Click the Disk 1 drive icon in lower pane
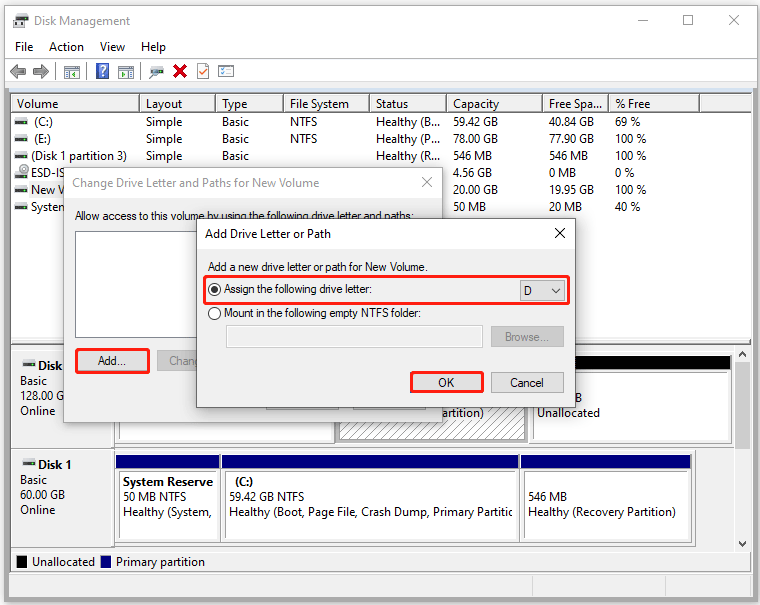The height and width of the screenshot is (605, 760). pos(29,463)
